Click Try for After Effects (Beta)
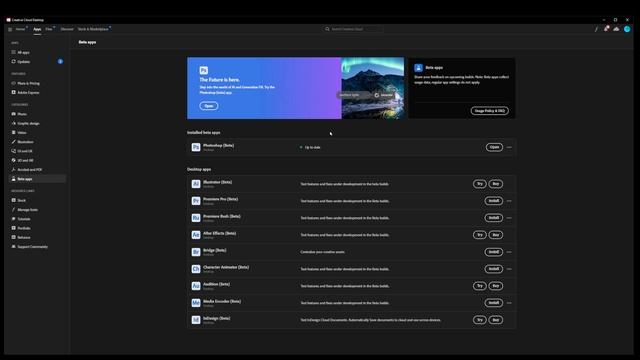 click(480, 235)
